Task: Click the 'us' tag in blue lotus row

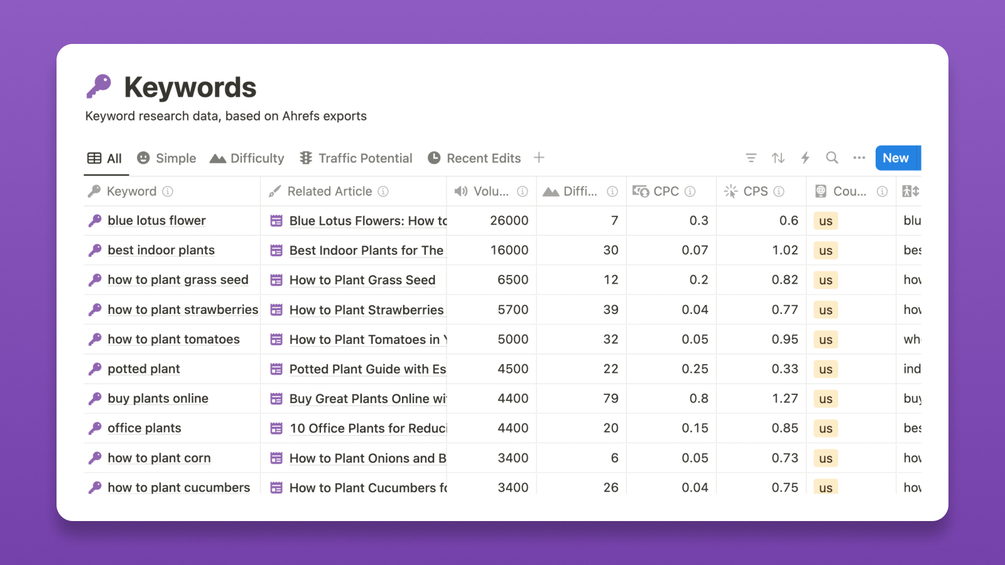Action: [826, 220]
